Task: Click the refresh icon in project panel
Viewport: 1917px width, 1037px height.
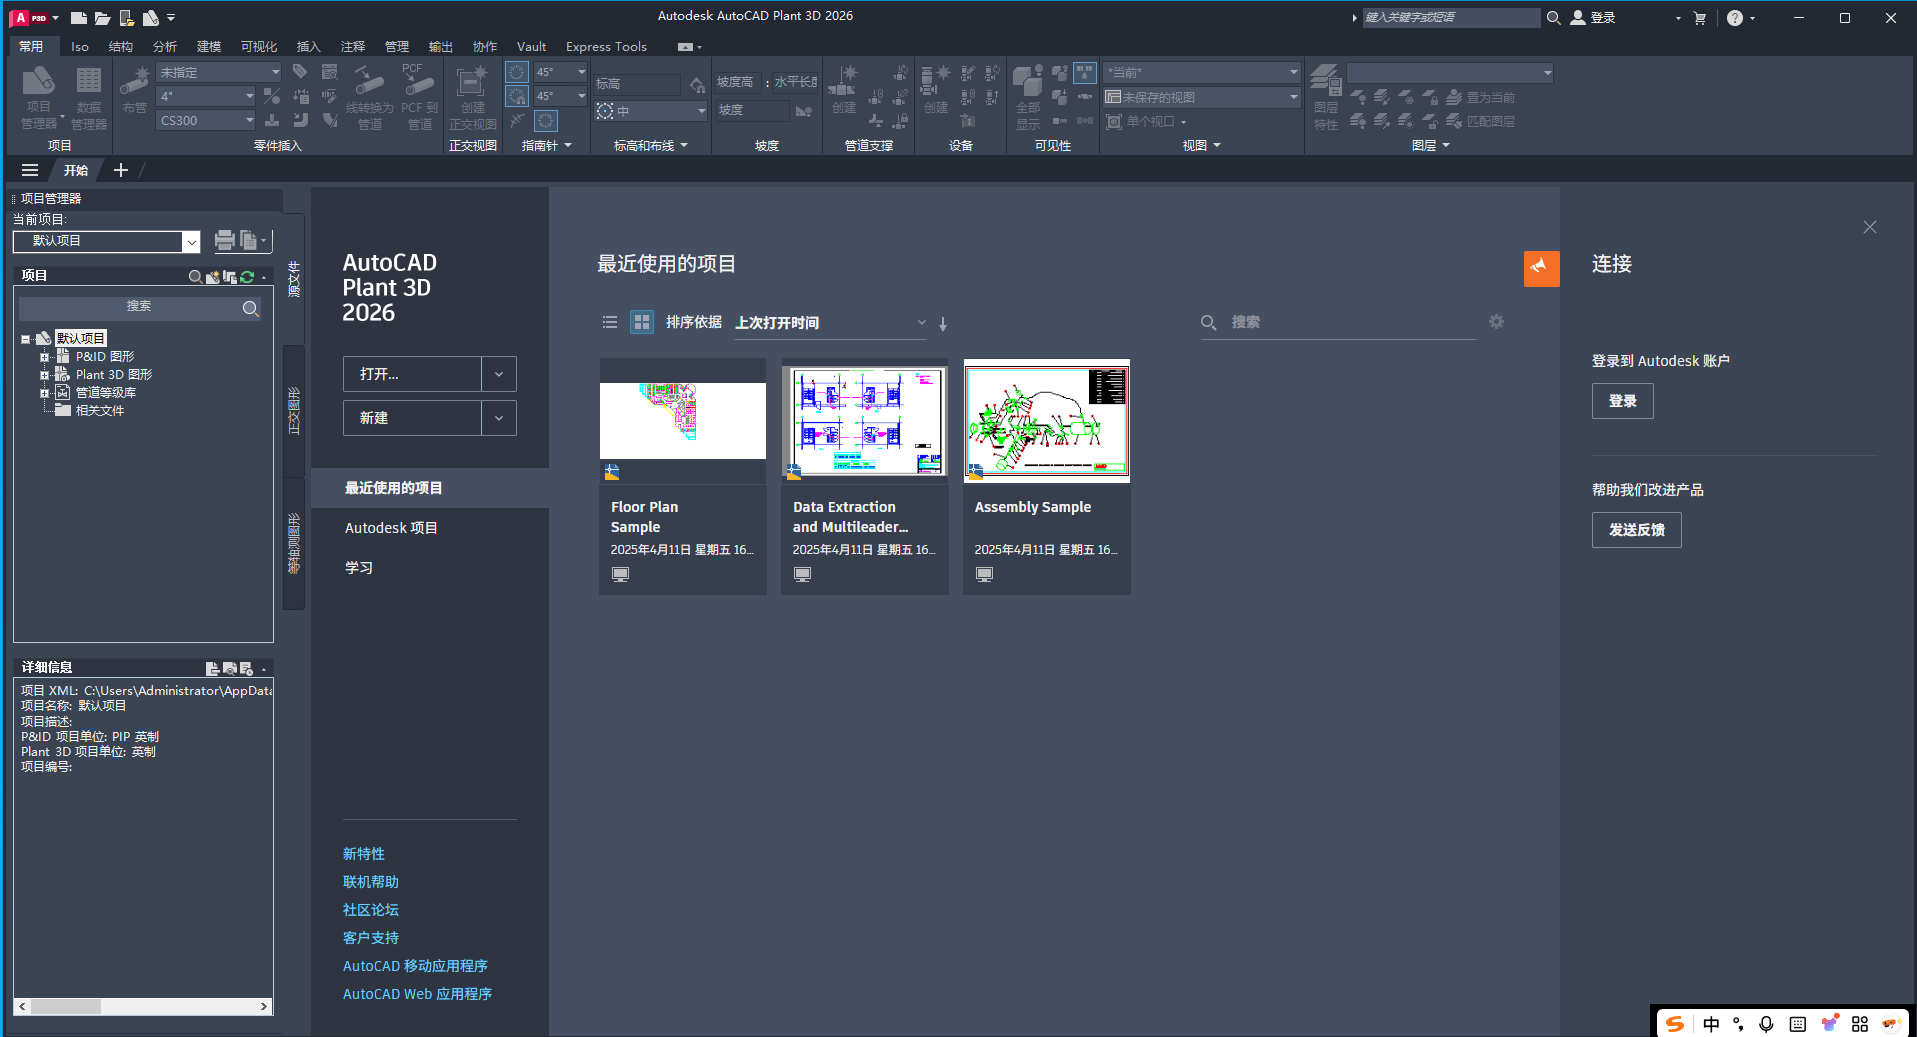Action: 247,277
